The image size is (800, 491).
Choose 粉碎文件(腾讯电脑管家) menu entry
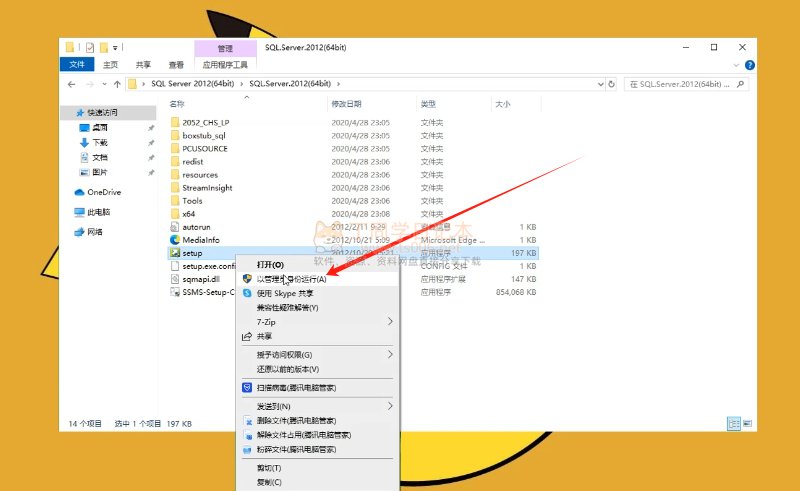319,450
